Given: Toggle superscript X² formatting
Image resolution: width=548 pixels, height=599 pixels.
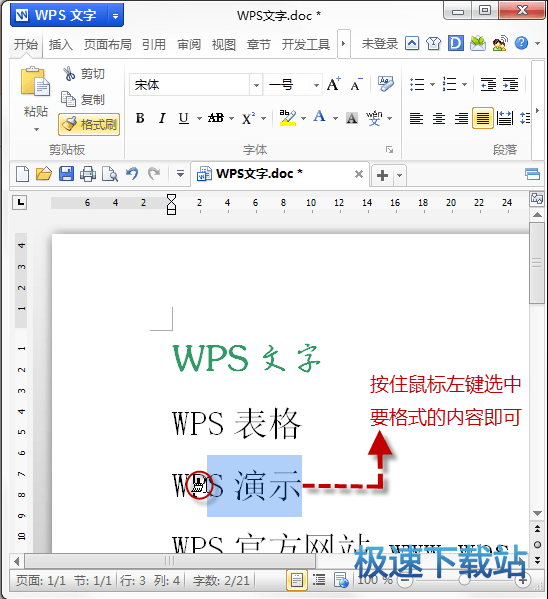Looking at the screenshot, I should [248, 118].
